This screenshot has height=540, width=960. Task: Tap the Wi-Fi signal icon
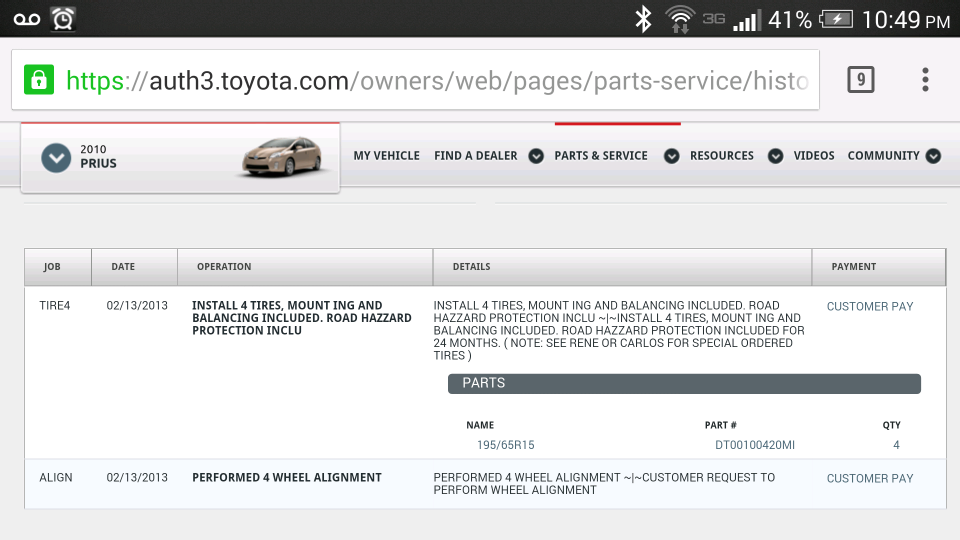point(680,19)
